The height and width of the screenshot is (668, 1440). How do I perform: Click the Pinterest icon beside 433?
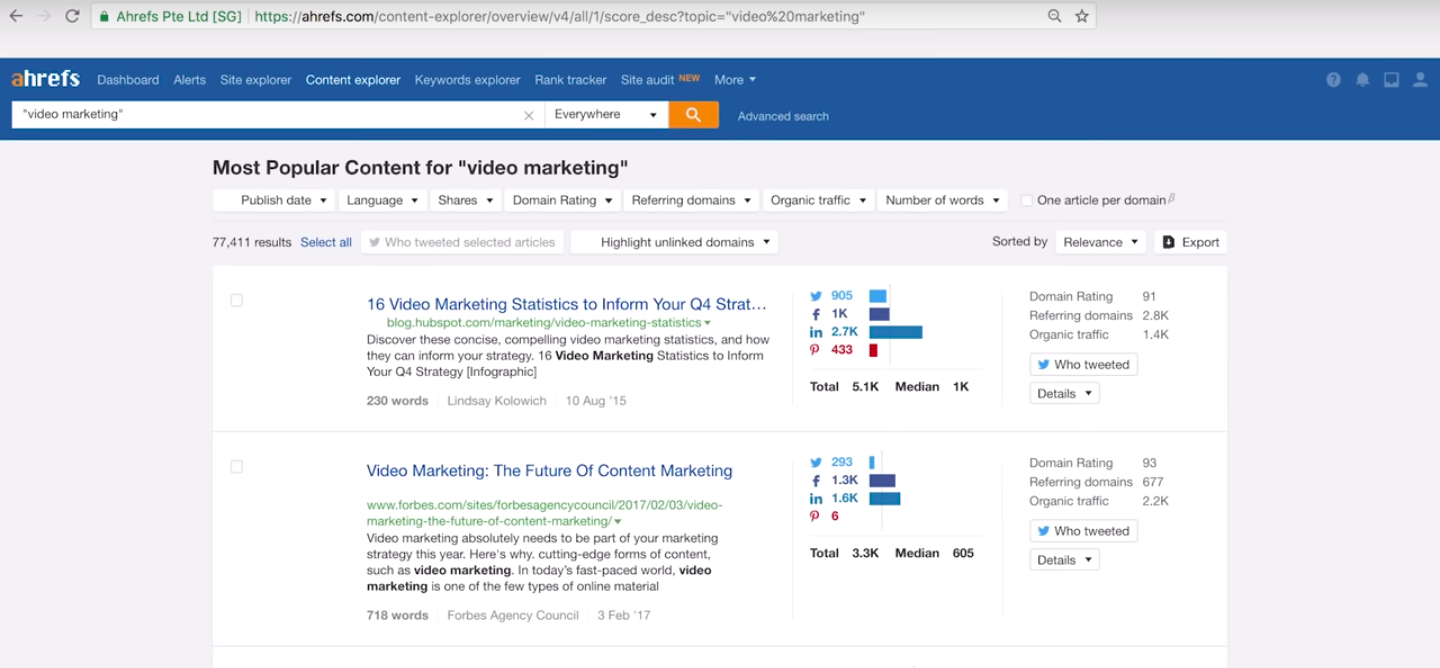[x=815, y=350]
